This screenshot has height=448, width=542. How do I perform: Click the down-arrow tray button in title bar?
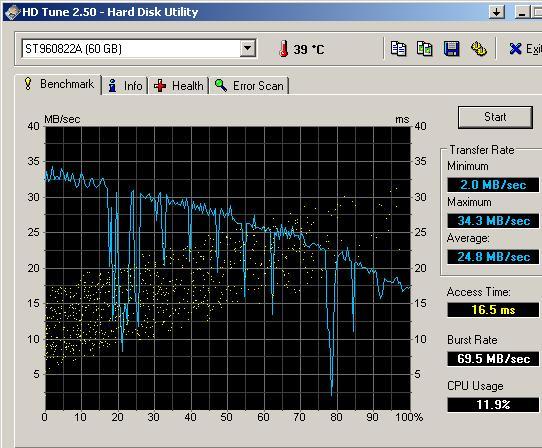497,12
